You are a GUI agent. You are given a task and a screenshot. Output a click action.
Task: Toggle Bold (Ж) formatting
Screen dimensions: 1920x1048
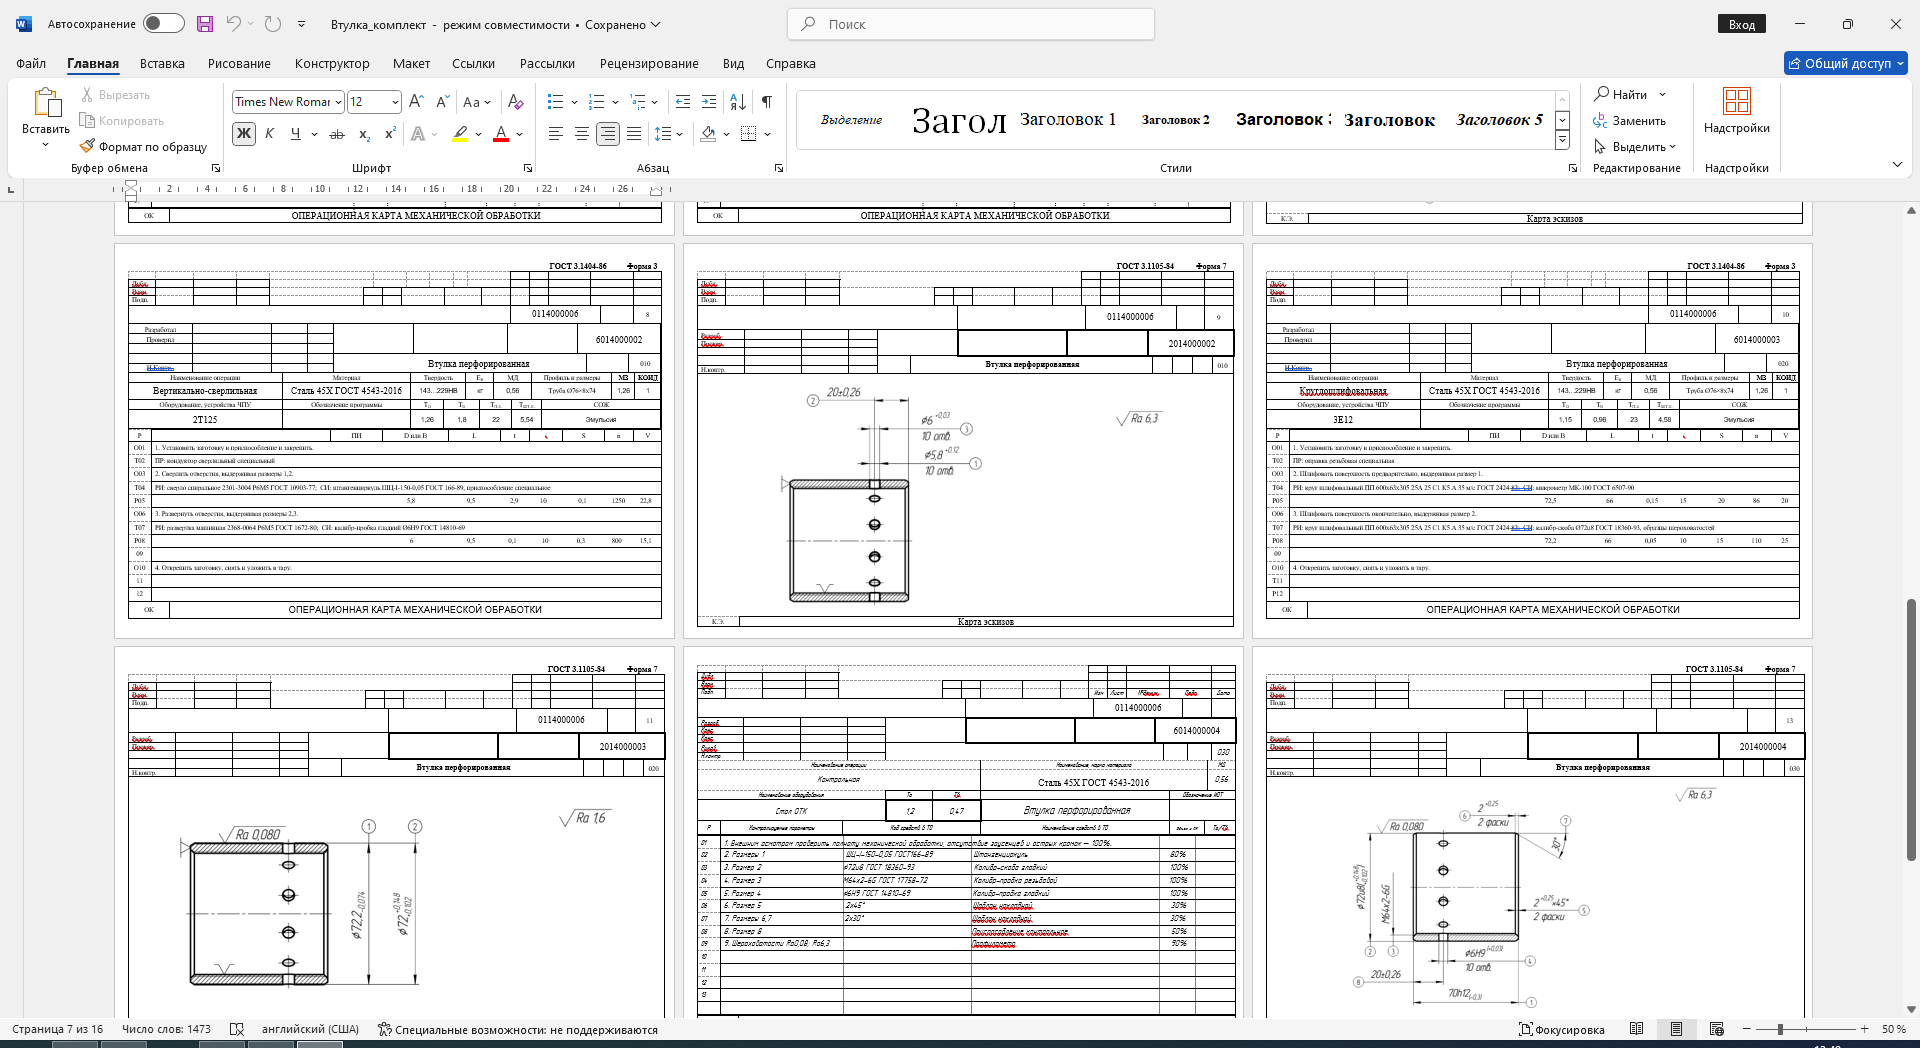(243, 134)
